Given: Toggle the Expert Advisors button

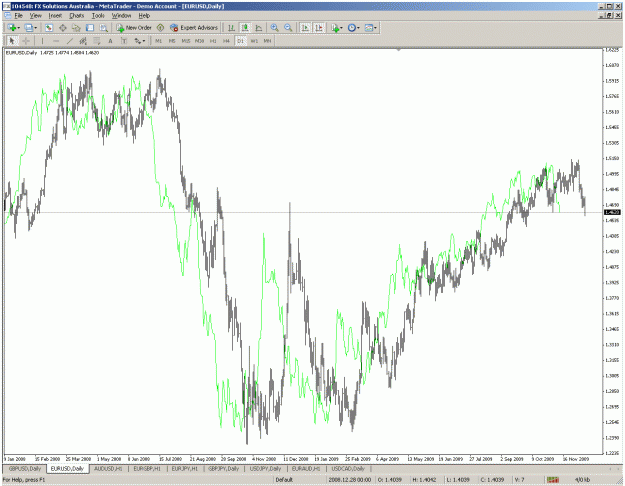Looking at the screenshot, I should 194,28.
